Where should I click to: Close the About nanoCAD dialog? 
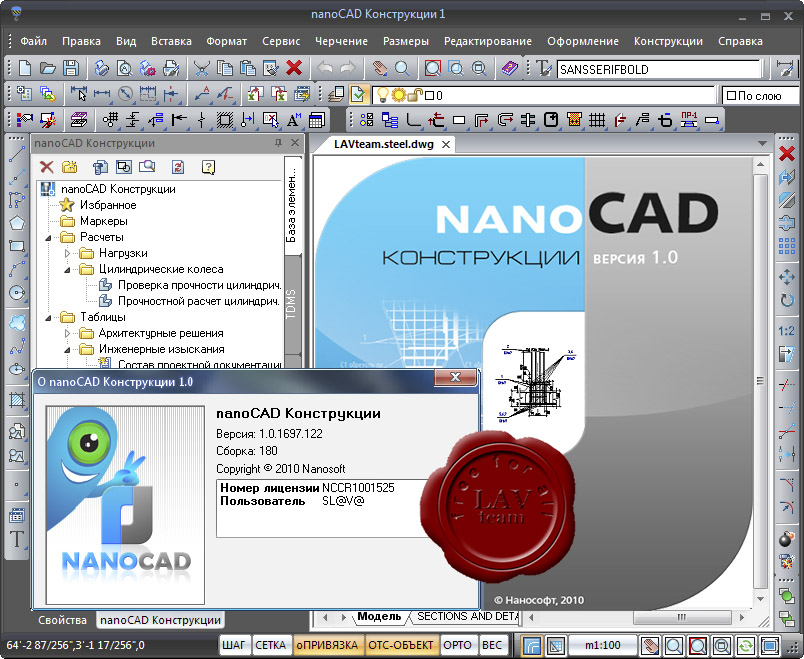pos(455,377)
